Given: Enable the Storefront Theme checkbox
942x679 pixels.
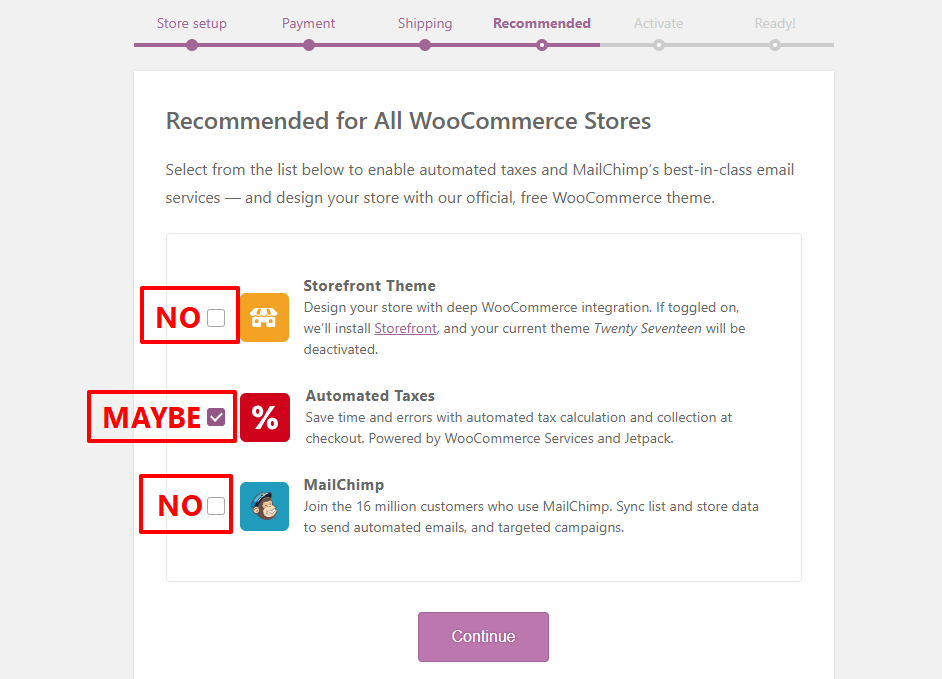Looking at the screenshot, I should (216, 318).
